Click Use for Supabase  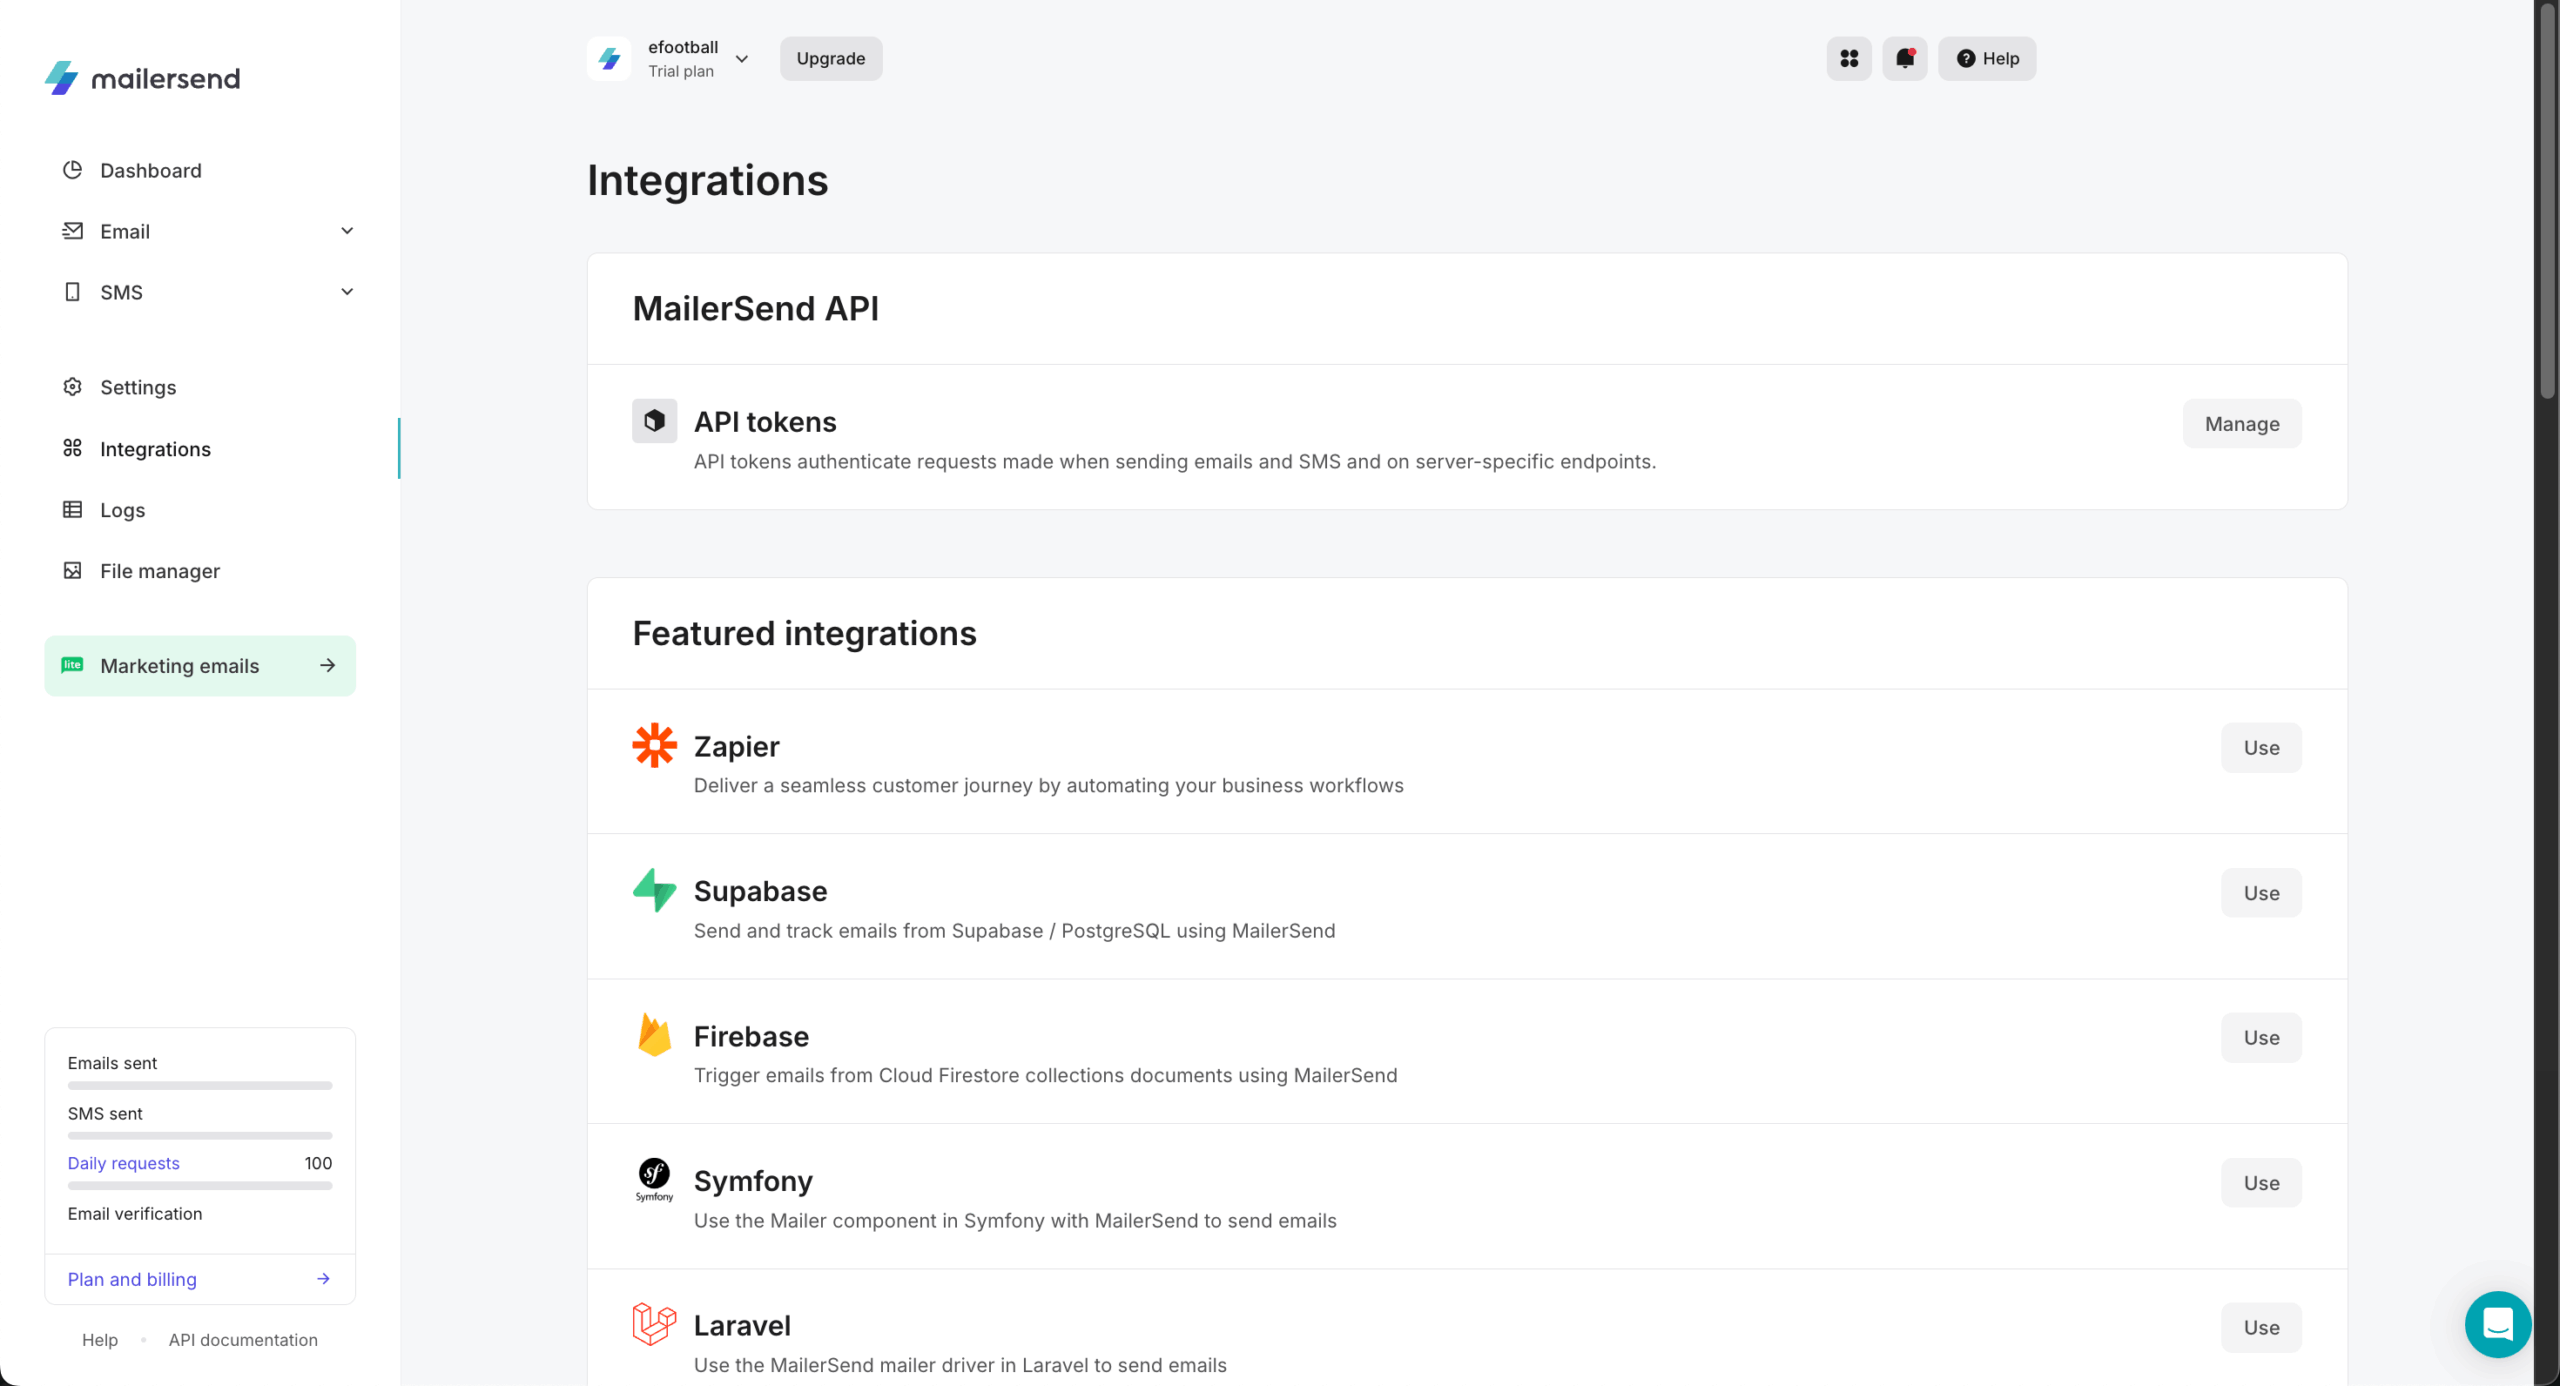[x=2261, y=892]
